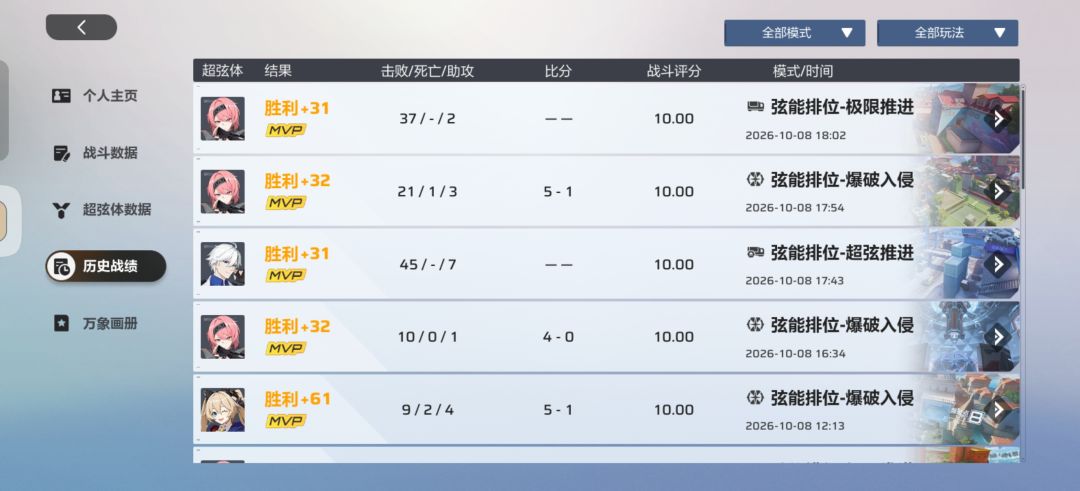Image resolution: width=1080 pixels, height=491 pixels.
Task: Expand details arrow for 超弦推进 match
Action: [x=997, y=264]
